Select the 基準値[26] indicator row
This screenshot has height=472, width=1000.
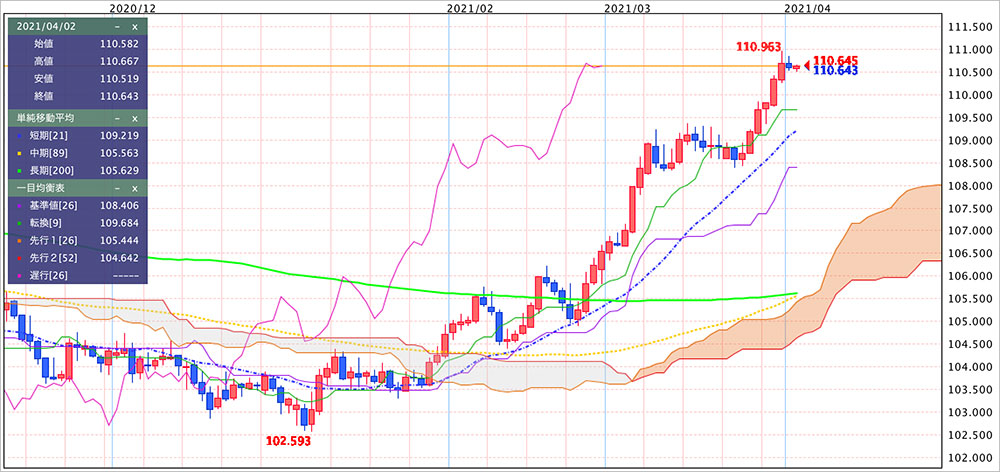tap(76, 205)
